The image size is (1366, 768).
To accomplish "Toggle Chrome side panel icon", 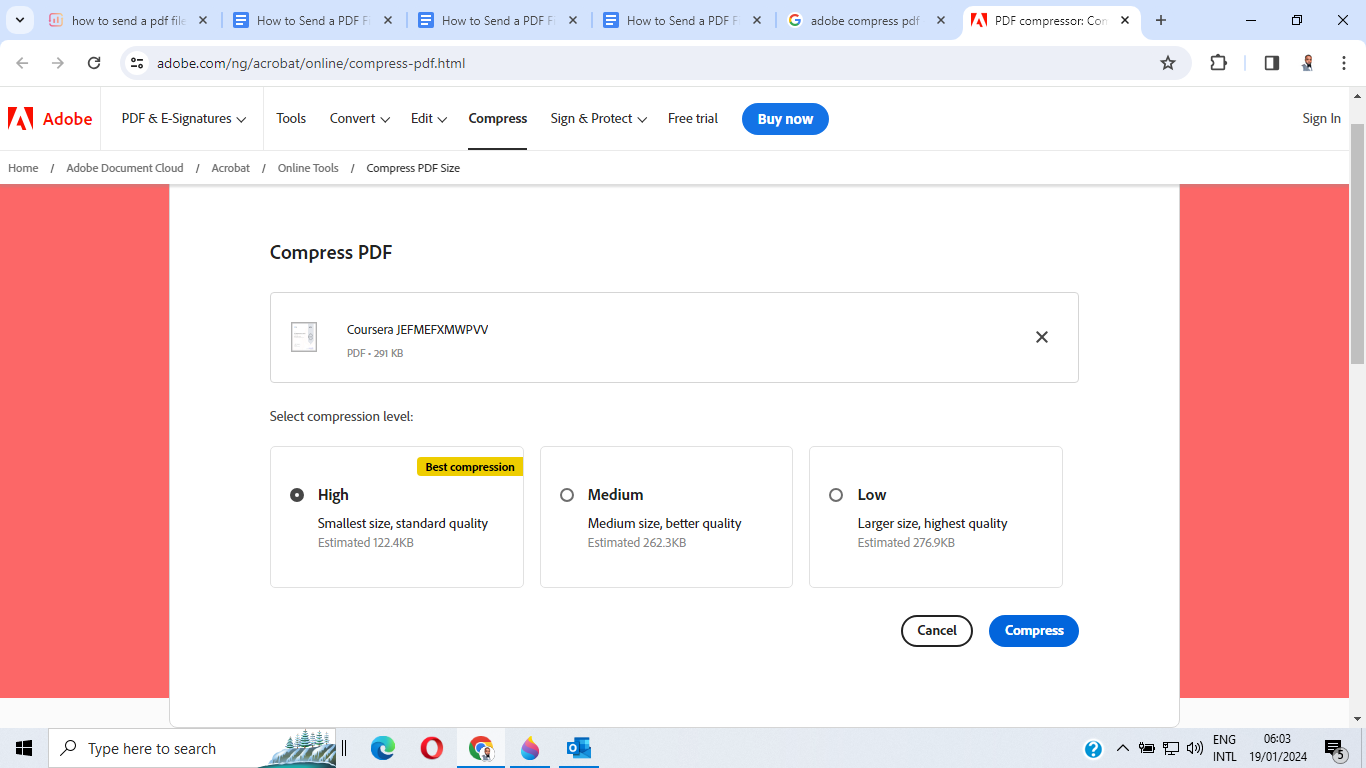I will pos(1272,63).
